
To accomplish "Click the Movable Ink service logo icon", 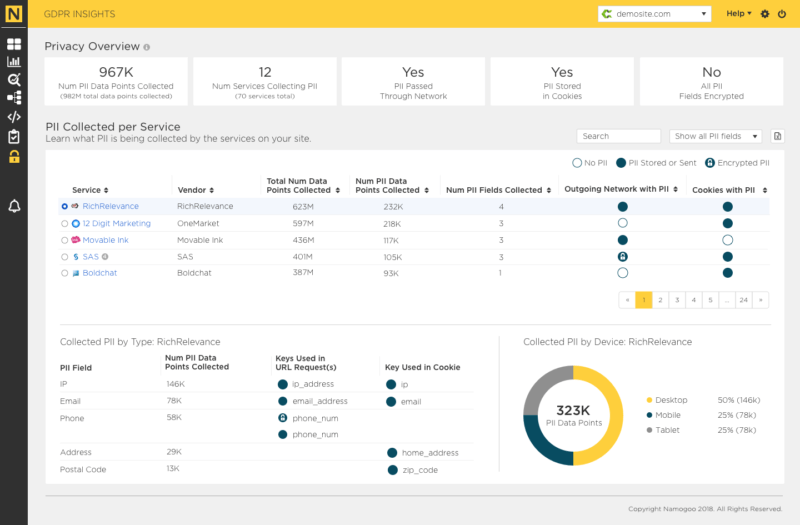I will click(x=76, y=239).
